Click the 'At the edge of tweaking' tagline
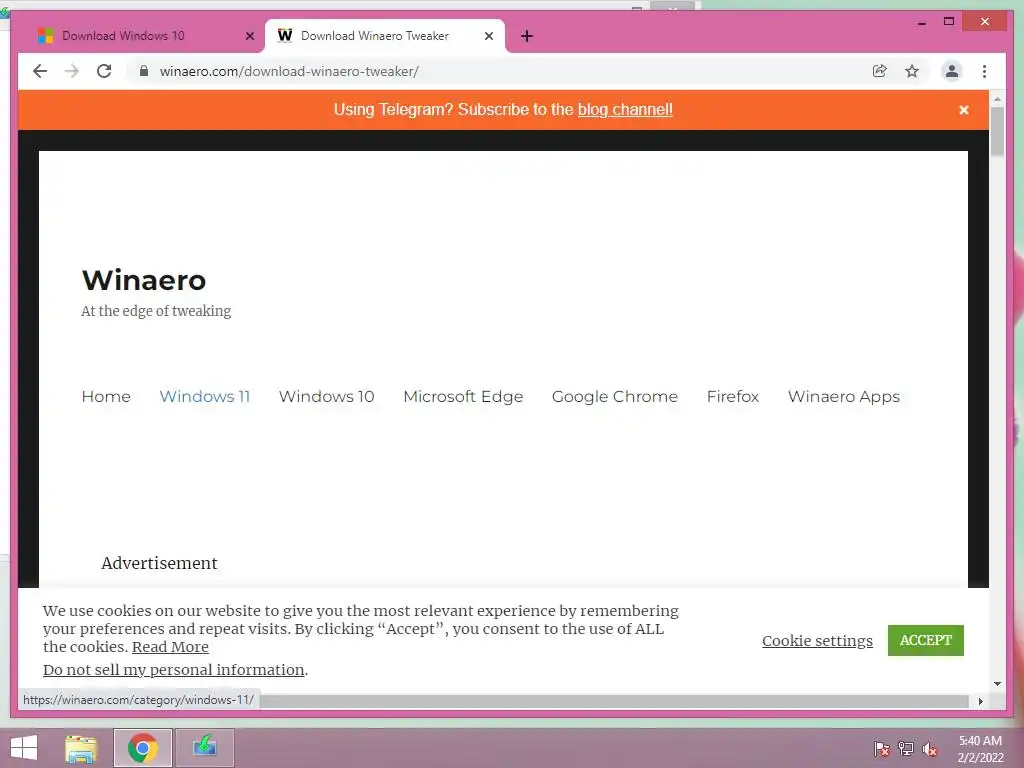Screen dimensions: 1024x768 point(156,311)
